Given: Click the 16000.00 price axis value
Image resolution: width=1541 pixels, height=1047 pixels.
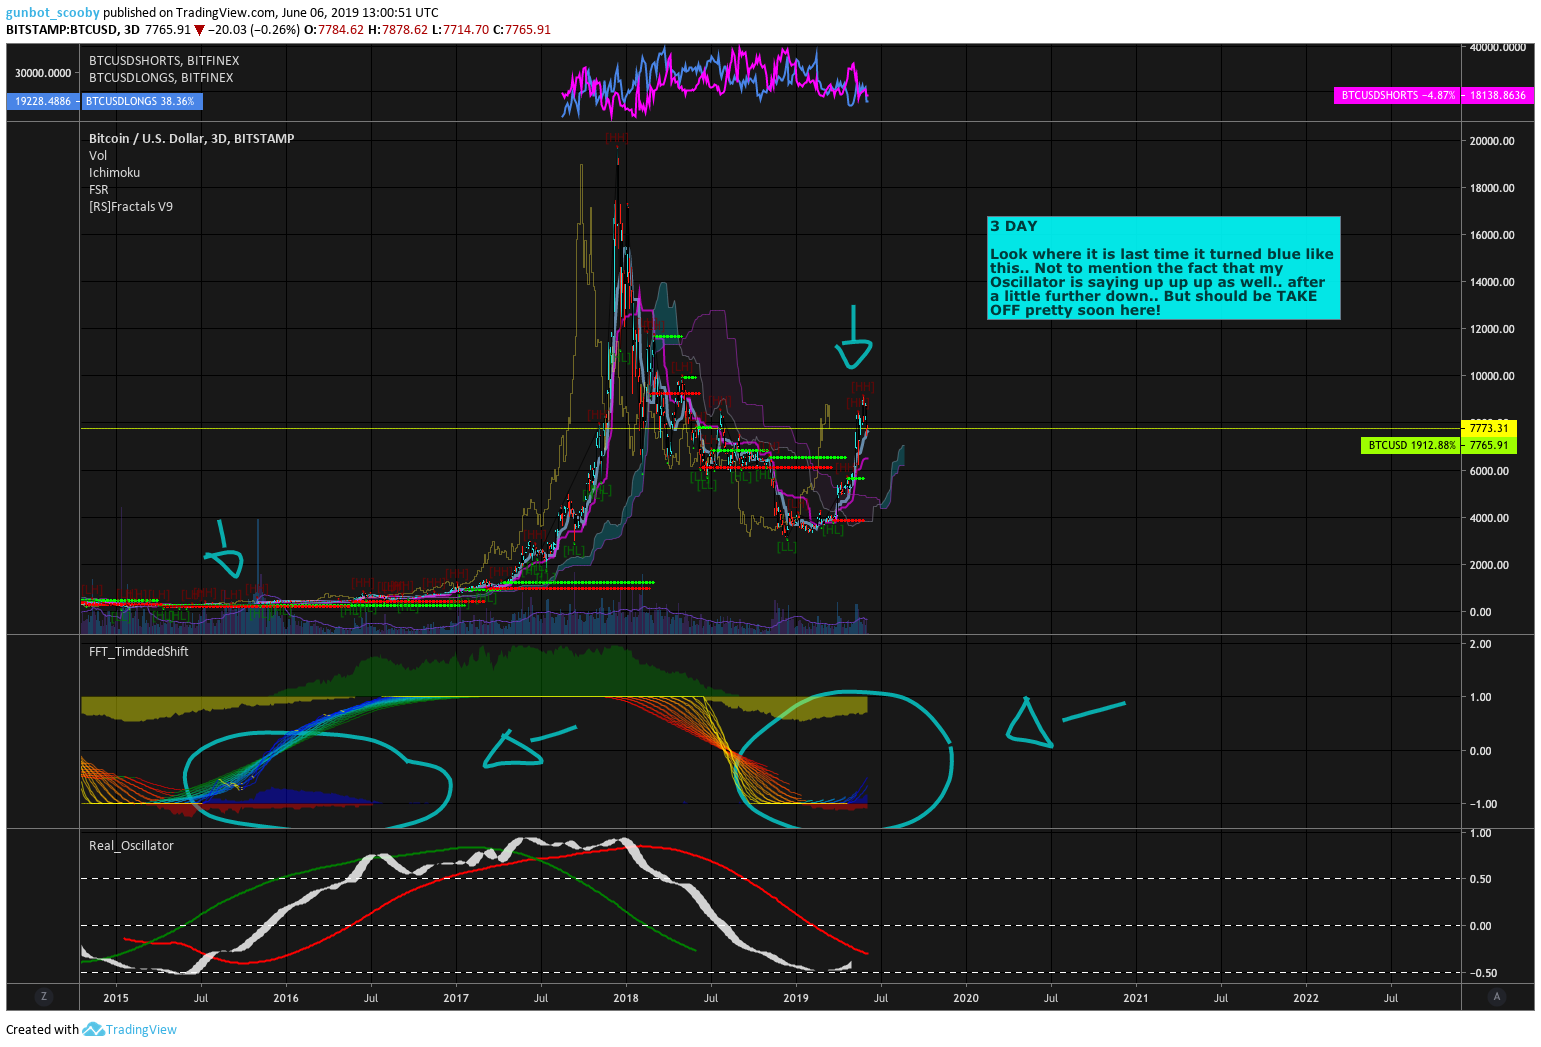Looking at the screenshot, I should (1492, 235).
